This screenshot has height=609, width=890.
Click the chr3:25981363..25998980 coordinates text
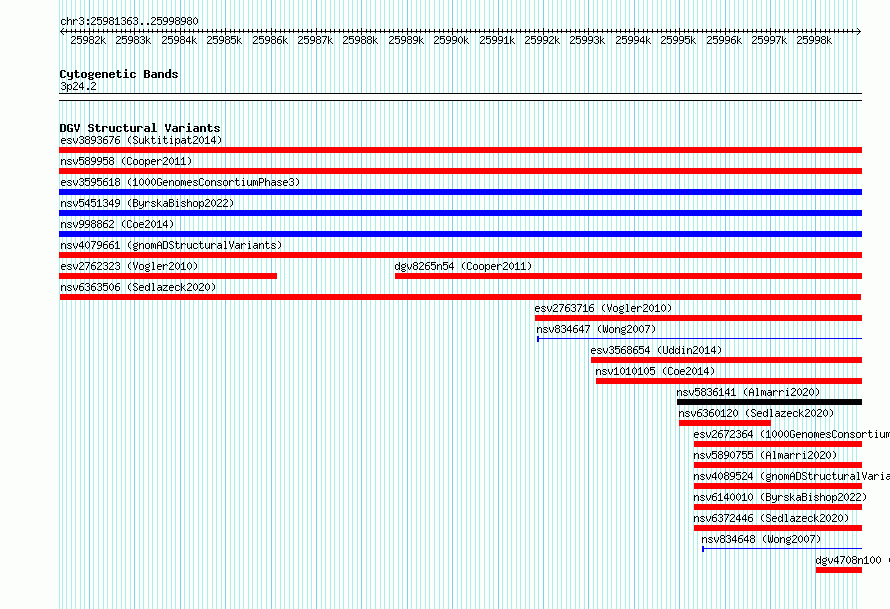click(x=129, y=22)
